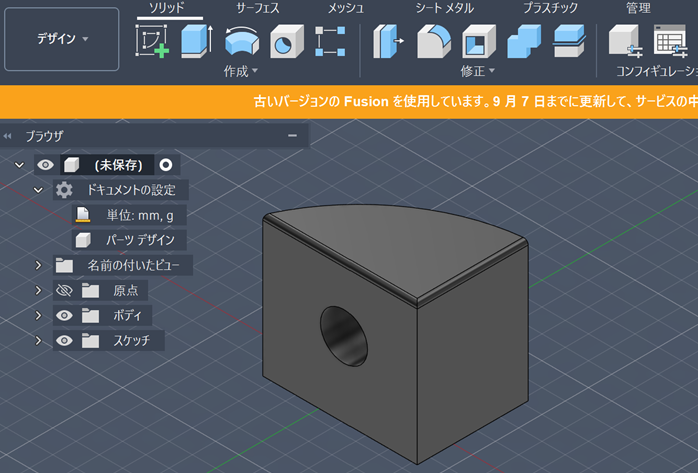Switch to the シート メタル tab
Viewport: 698px width, 473px height.
tap(444, 8)
